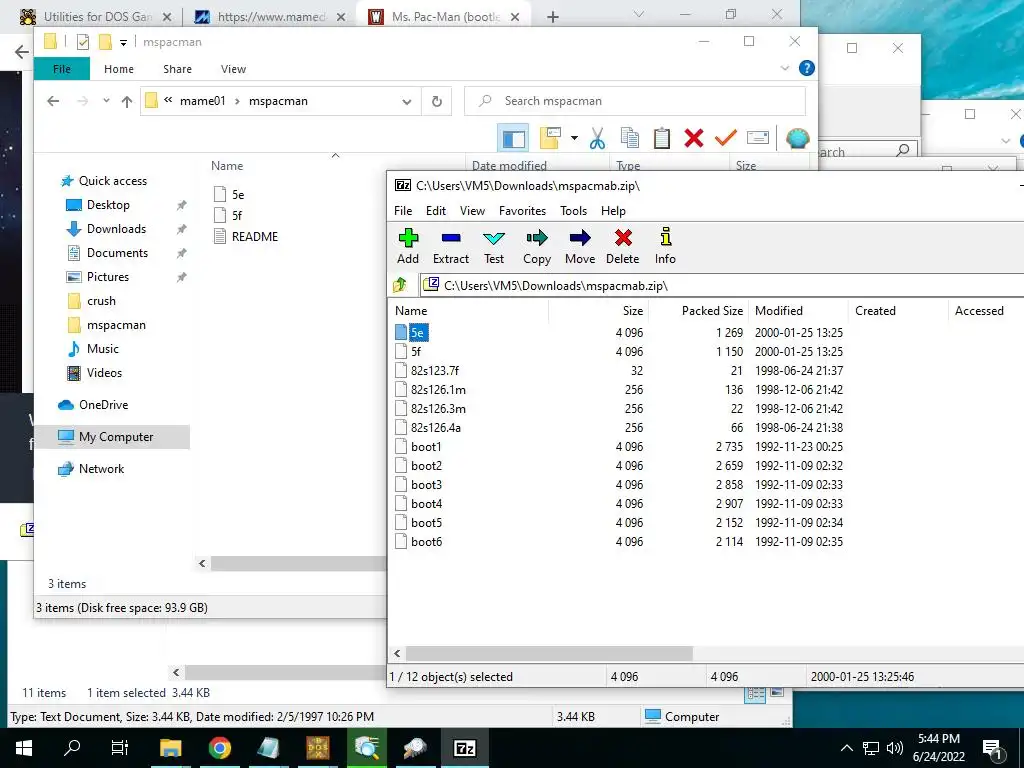Select README file in mspacman folder

255,236
